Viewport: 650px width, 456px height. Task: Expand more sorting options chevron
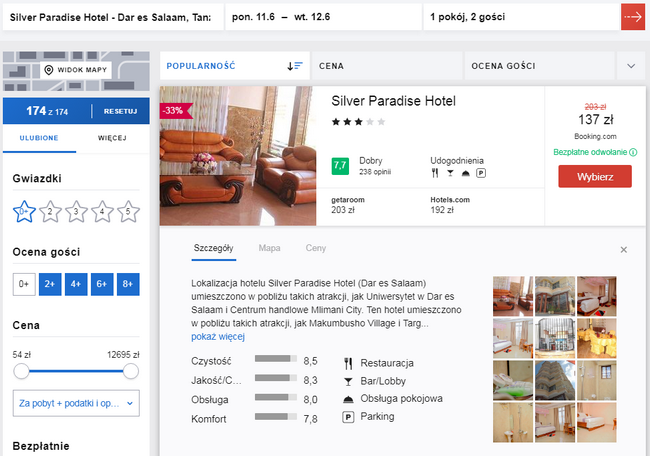click(x=630, y=66)
